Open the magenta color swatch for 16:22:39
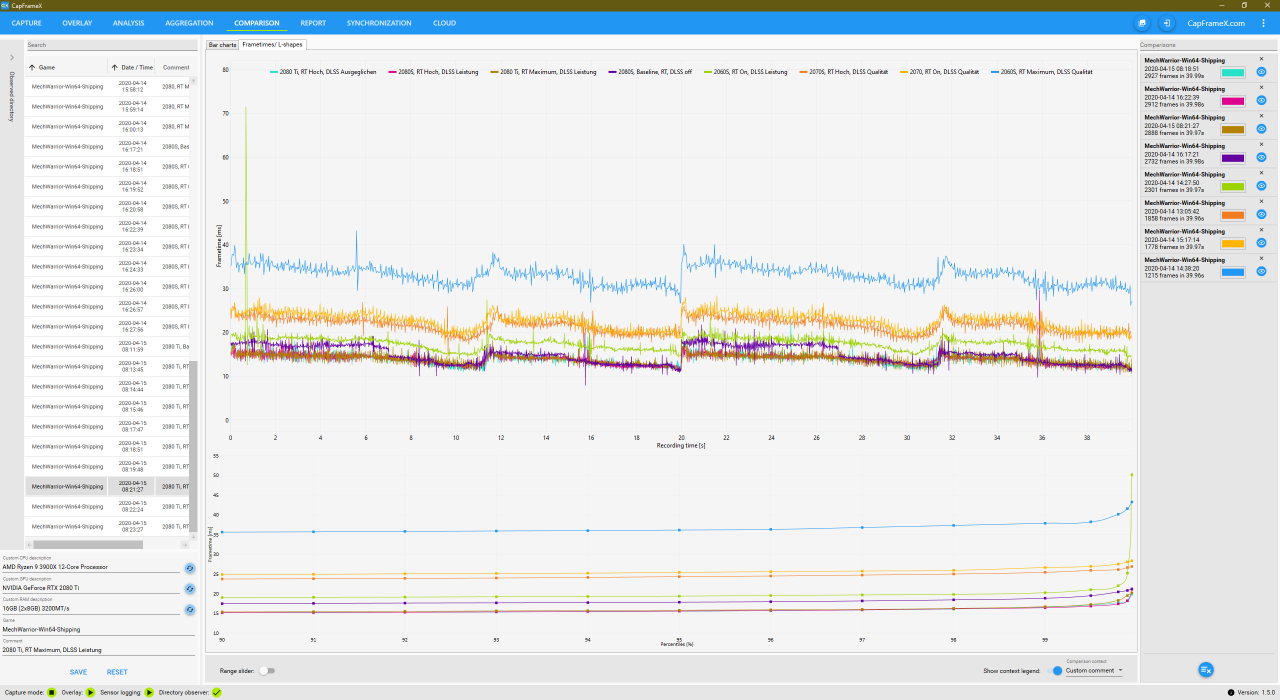The height and width of the screenshot is (700, 1280). click(1233, 101)
